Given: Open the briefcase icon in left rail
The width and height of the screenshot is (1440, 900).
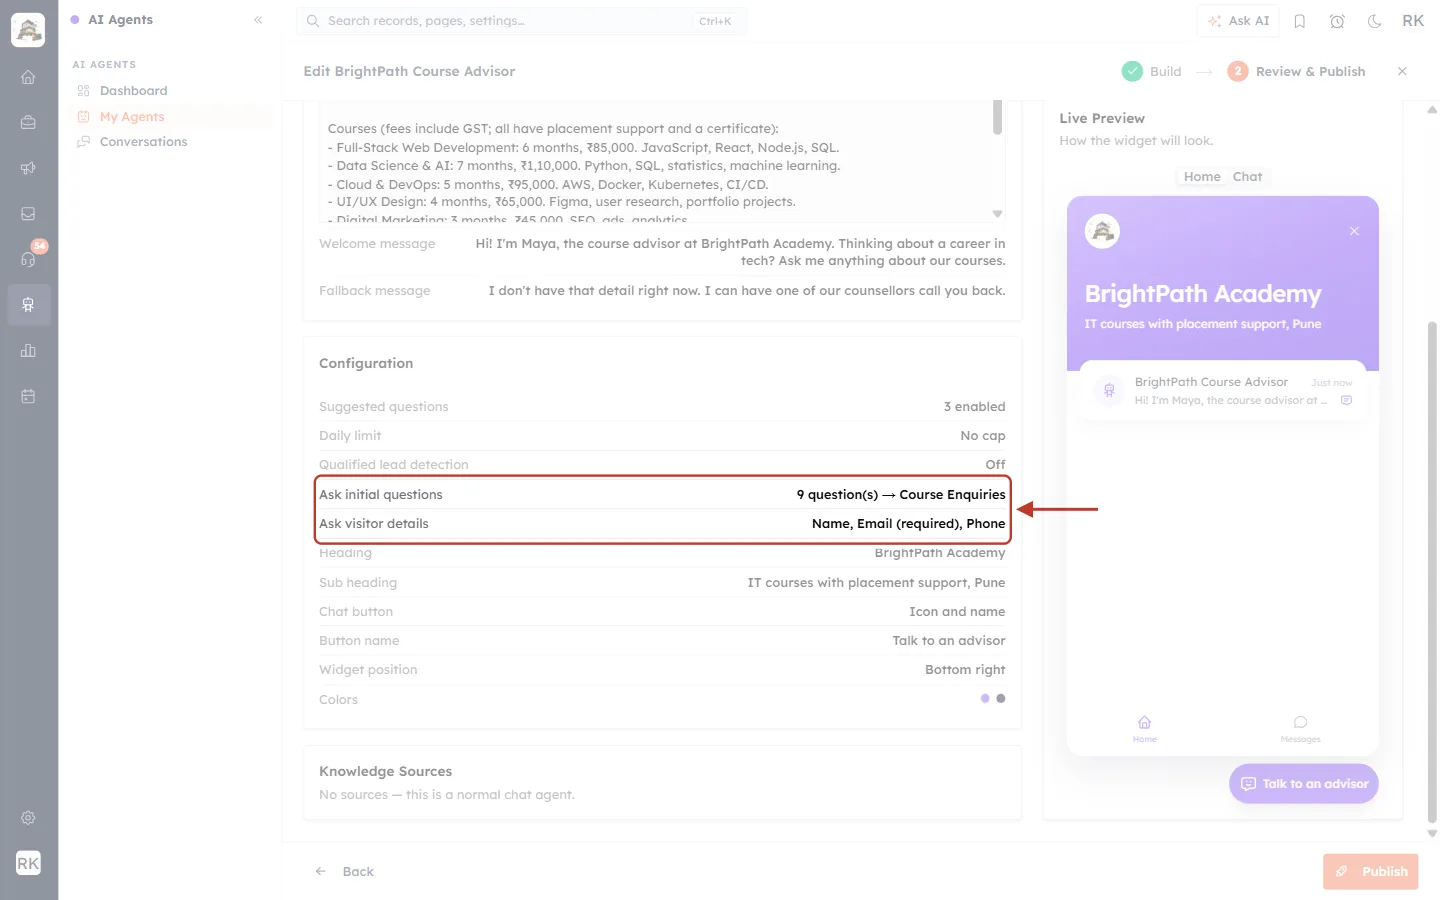Looking at the screenshot, I should [28, 122].
